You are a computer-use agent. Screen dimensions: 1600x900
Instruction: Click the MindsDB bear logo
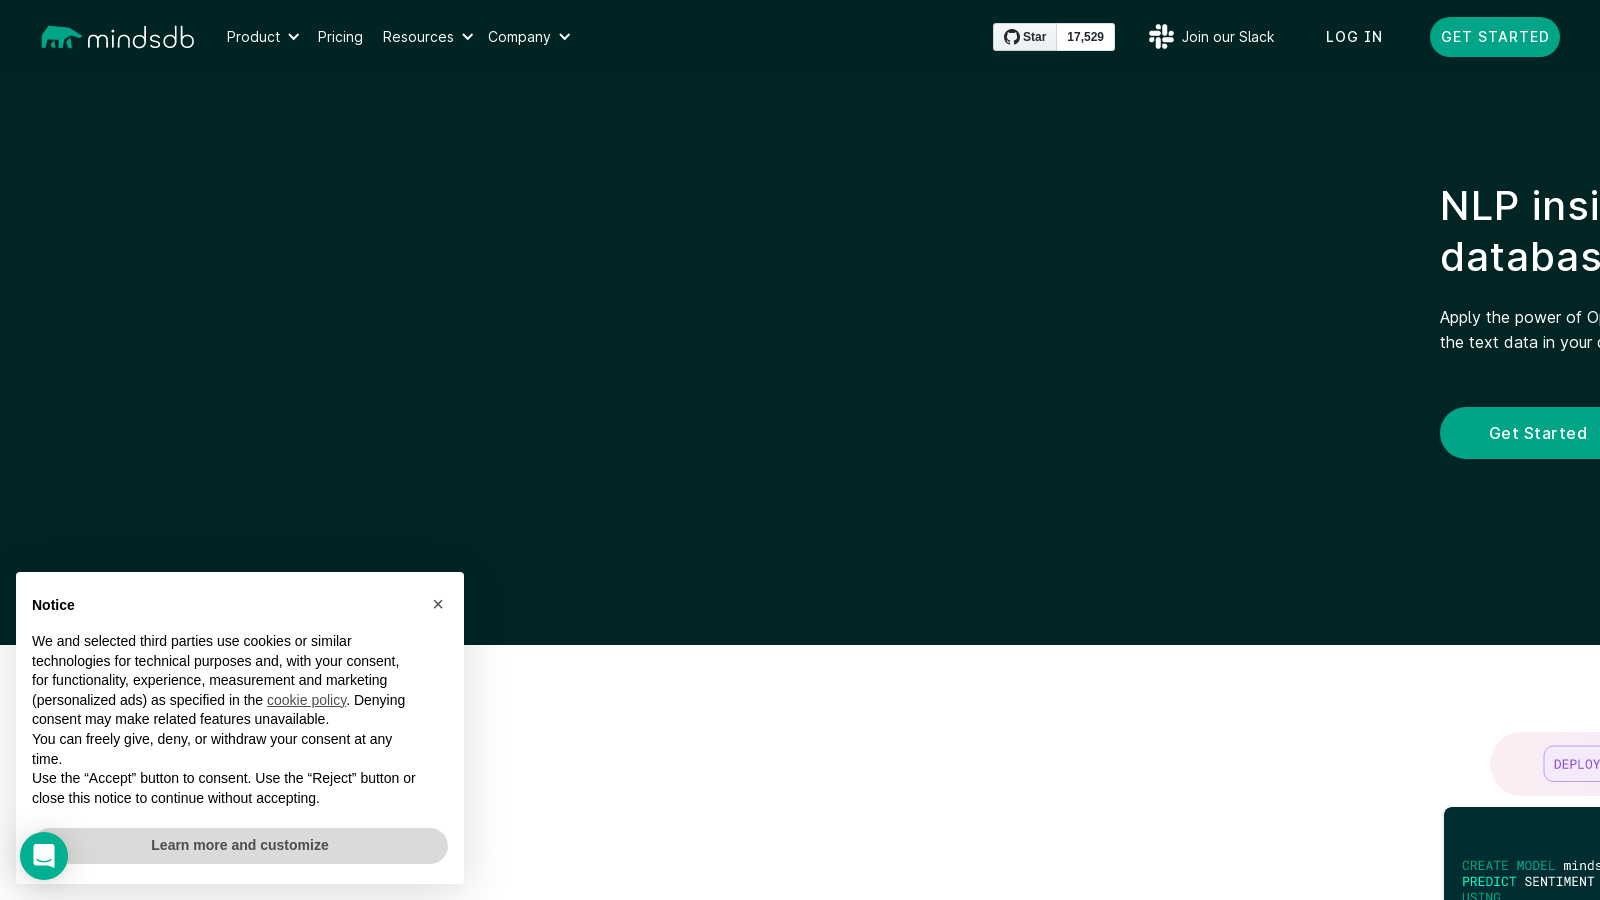[62, 37]
